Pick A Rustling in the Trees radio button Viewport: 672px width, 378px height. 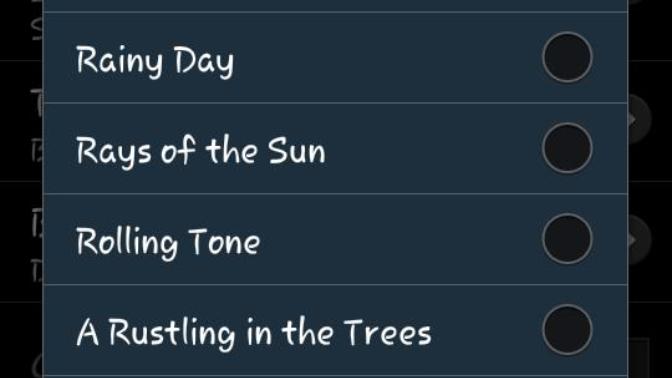pyautogui.click(x=567, y=330)
